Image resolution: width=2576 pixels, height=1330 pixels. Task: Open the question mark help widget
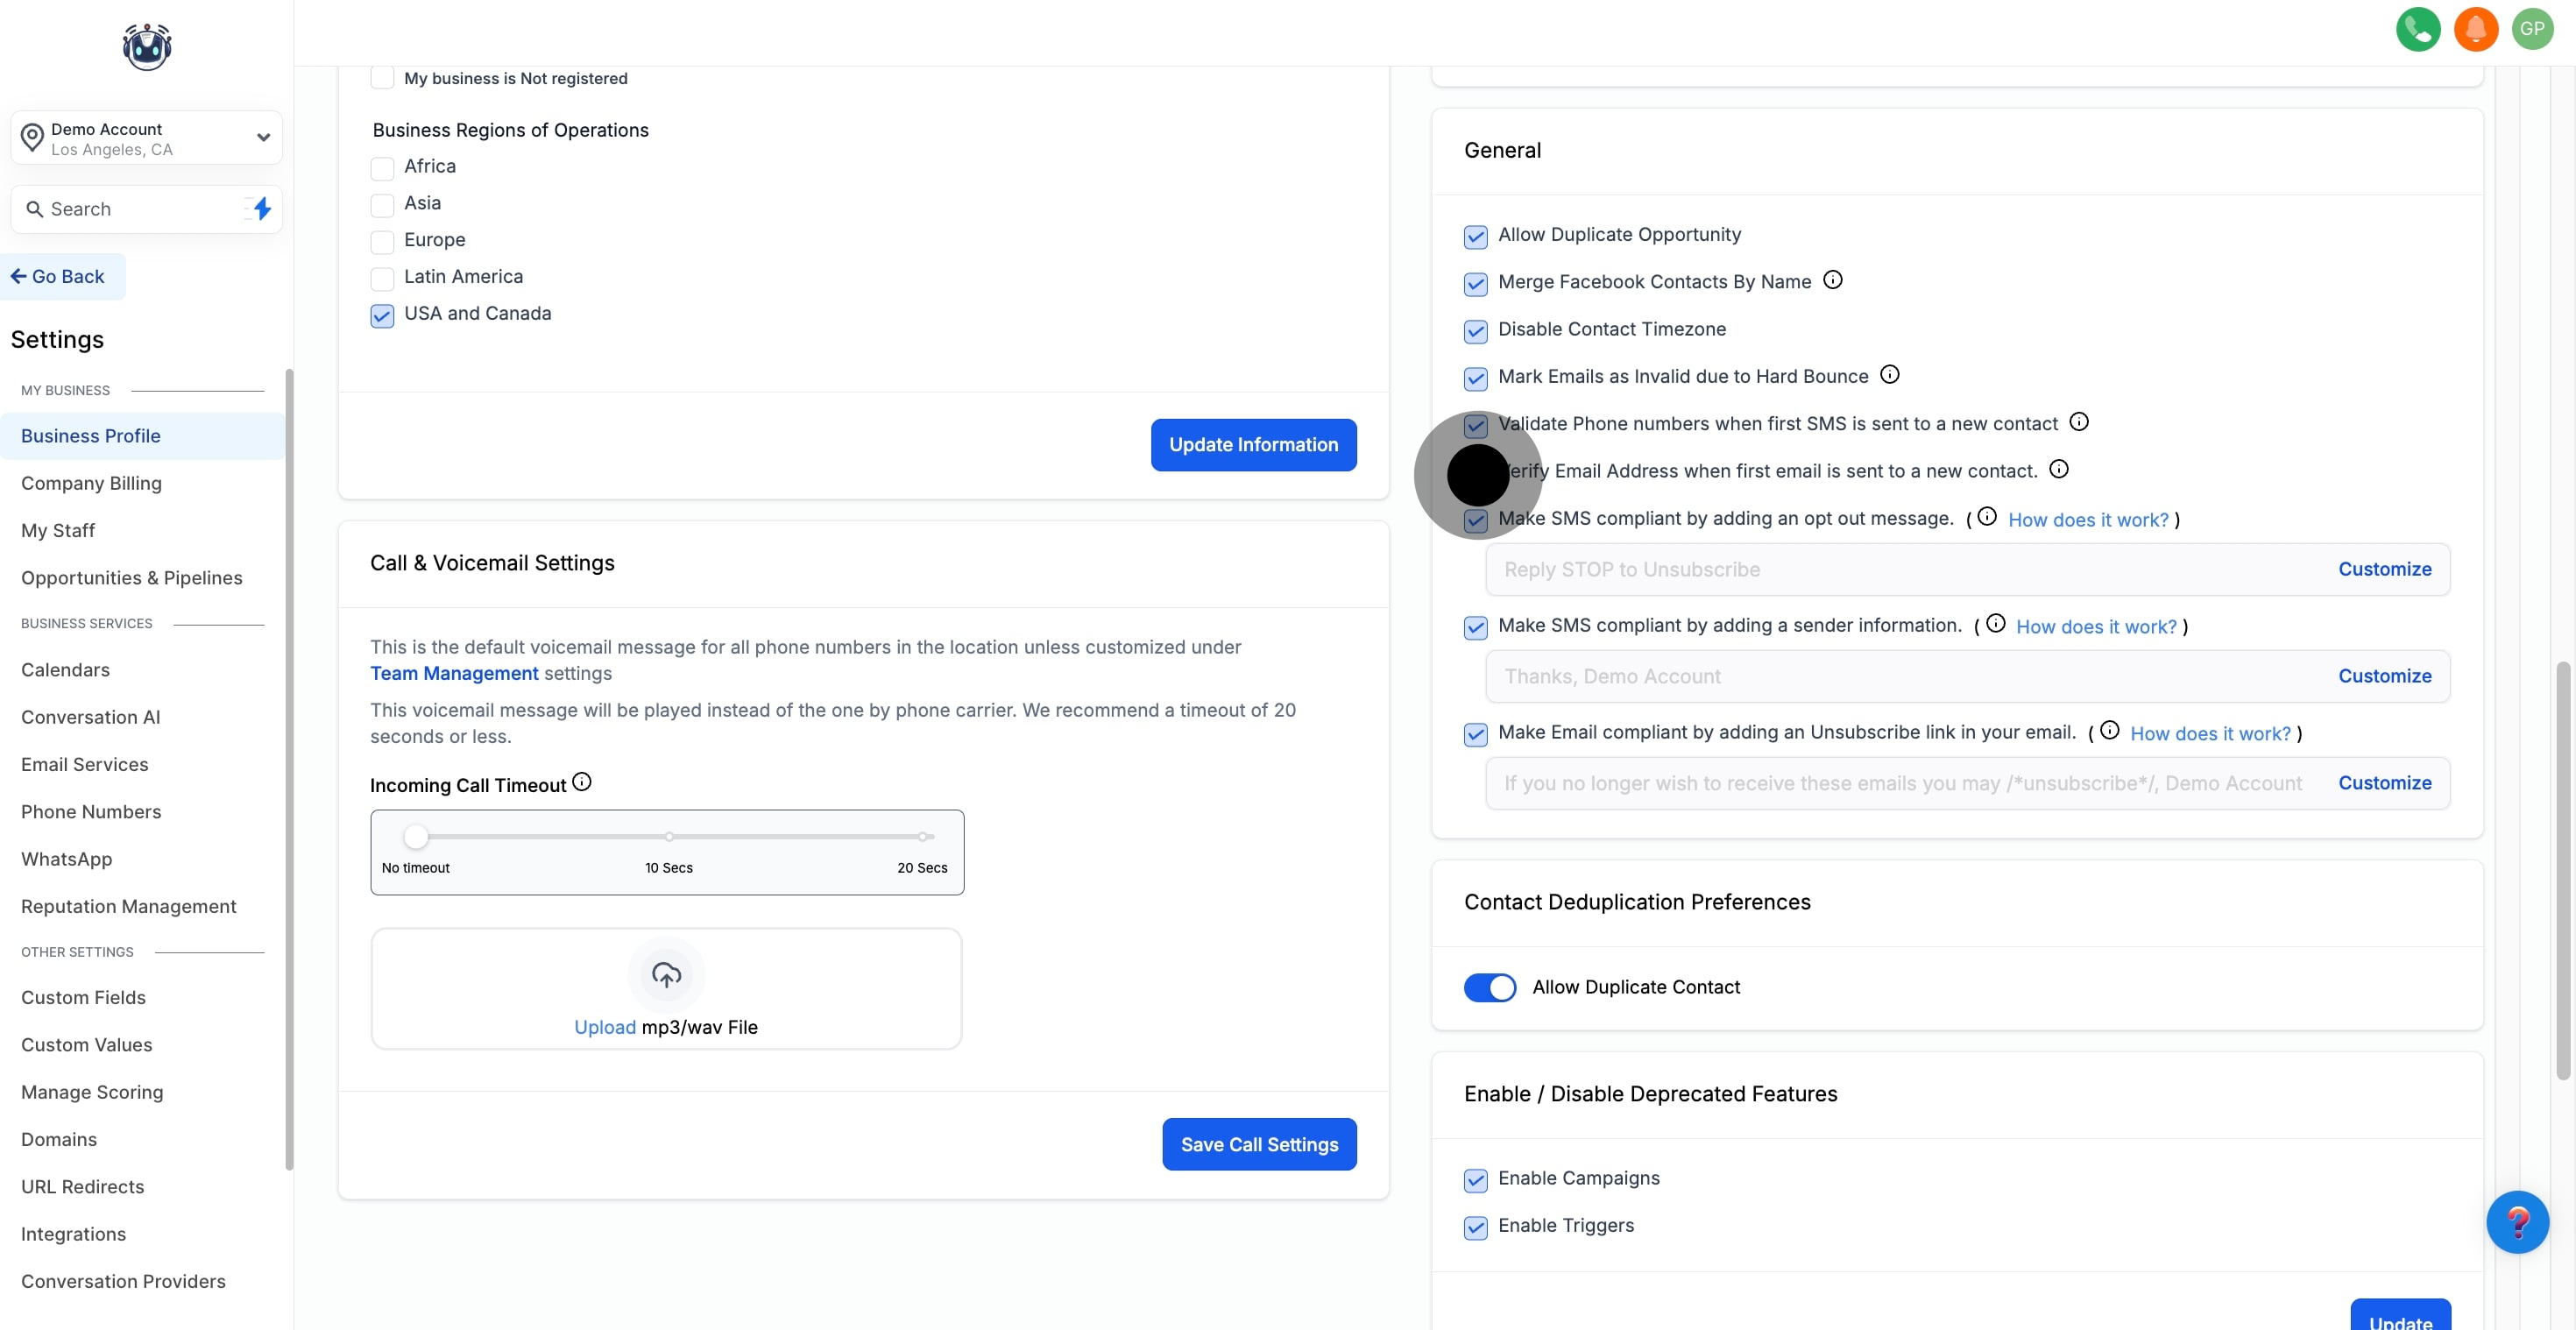2516,1222
